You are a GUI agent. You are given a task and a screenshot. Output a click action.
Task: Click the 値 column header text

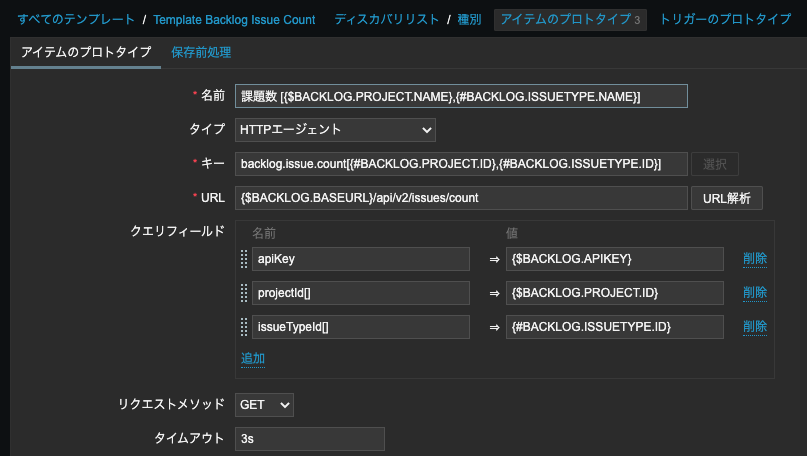tap(512, 233)
